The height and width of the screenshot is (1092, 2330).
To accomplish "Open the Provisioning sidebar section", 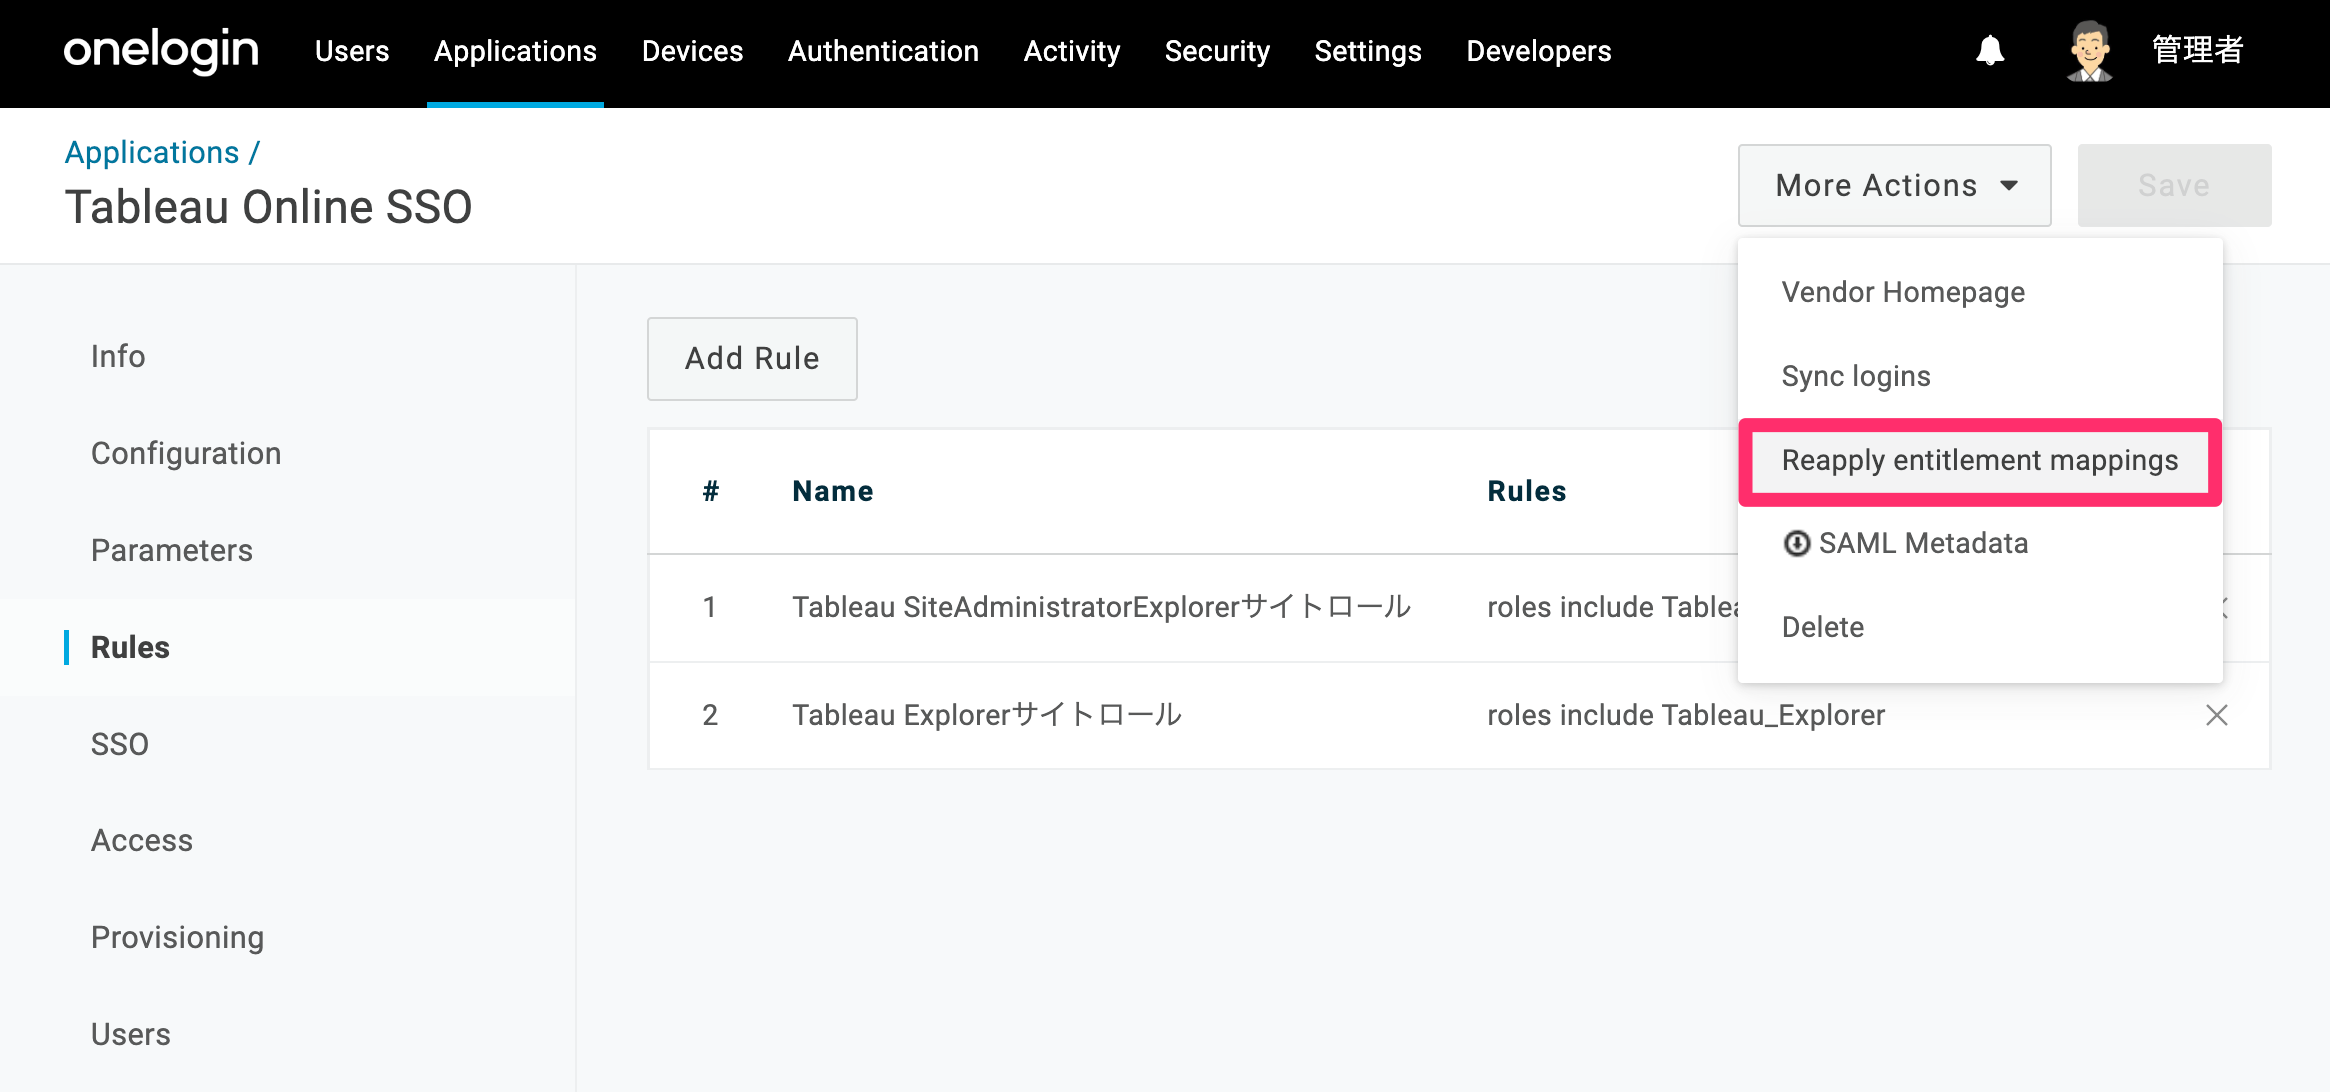I will [177, 937].
